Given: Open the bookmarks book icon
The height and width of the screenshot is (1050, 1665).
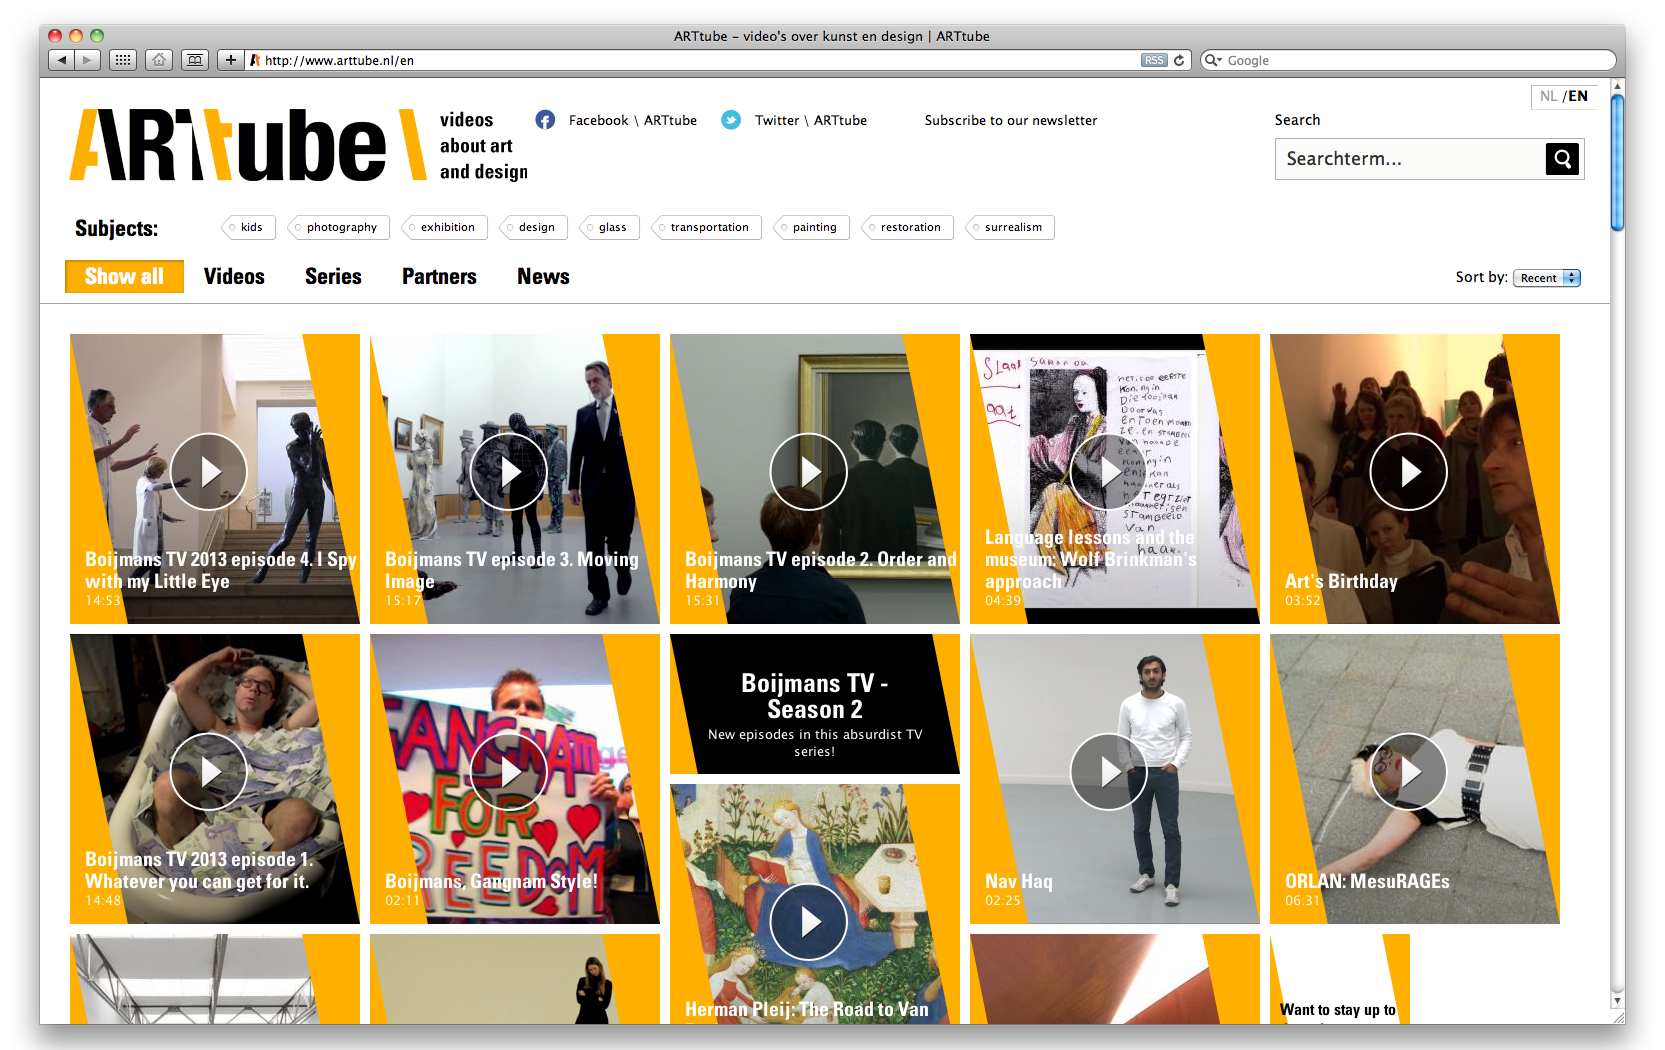Looking at the screenshot, I should click(195, 60).
